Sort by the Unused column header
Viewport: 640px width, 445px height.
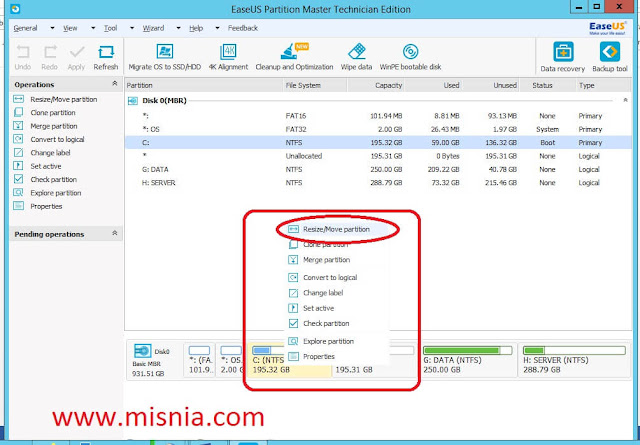pyautogui.click(x=490, y=85)
